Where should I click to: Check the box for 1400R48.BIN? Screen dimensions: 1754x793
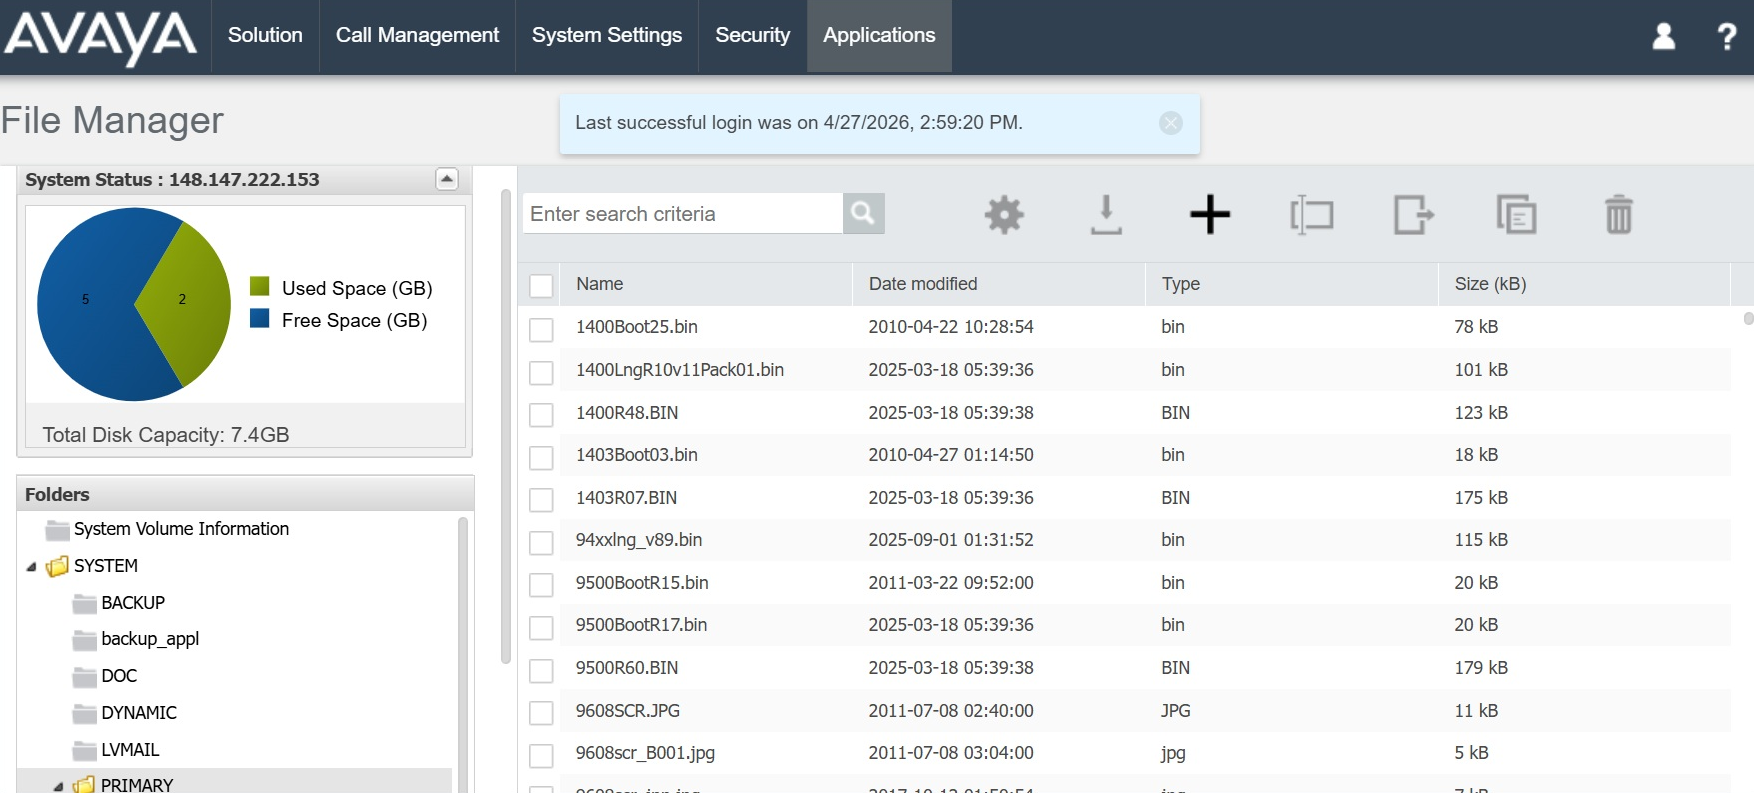pos(541,414)
